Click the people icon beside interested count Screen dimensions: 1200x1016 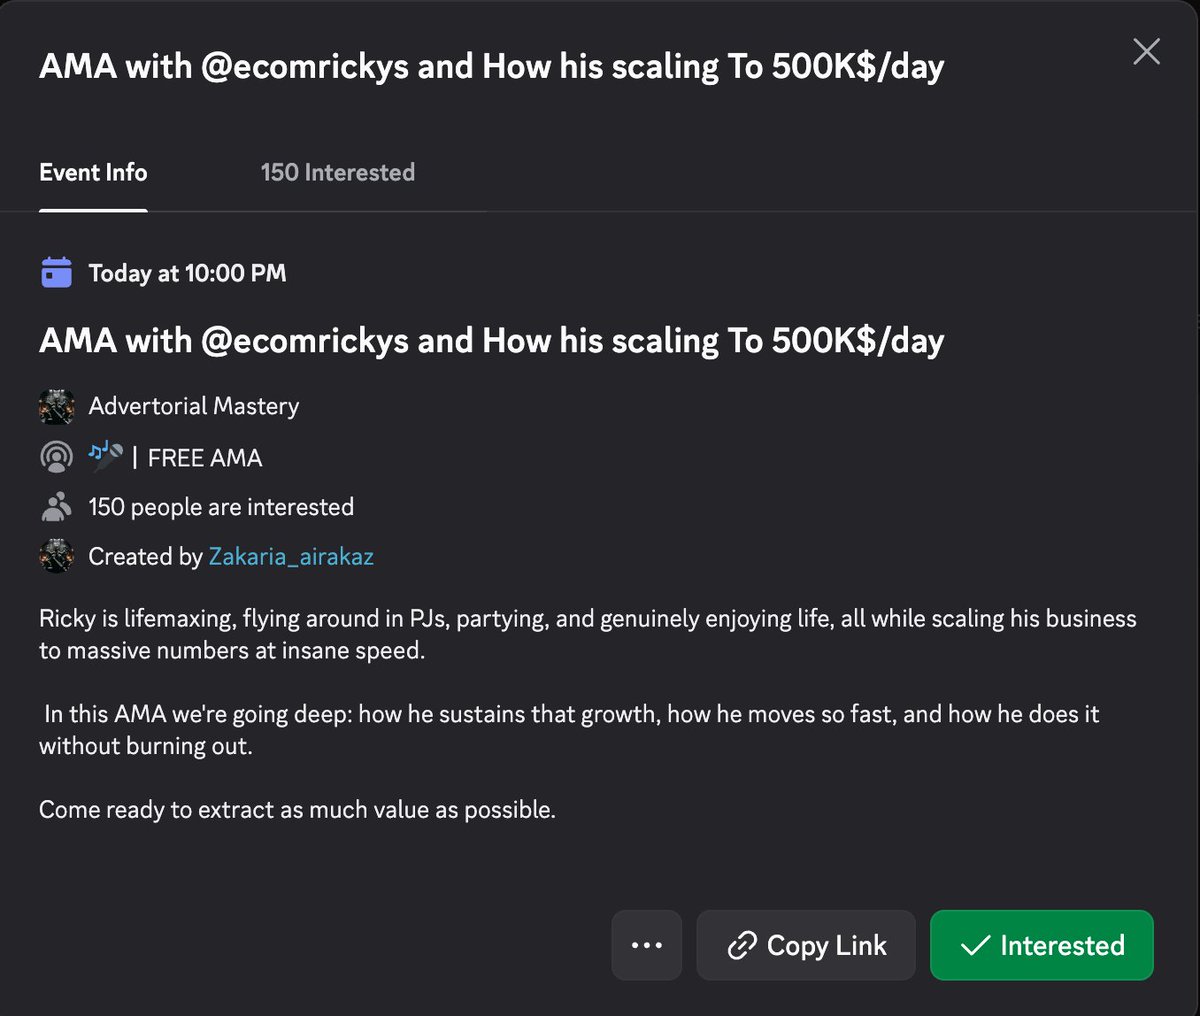[57, 507]
